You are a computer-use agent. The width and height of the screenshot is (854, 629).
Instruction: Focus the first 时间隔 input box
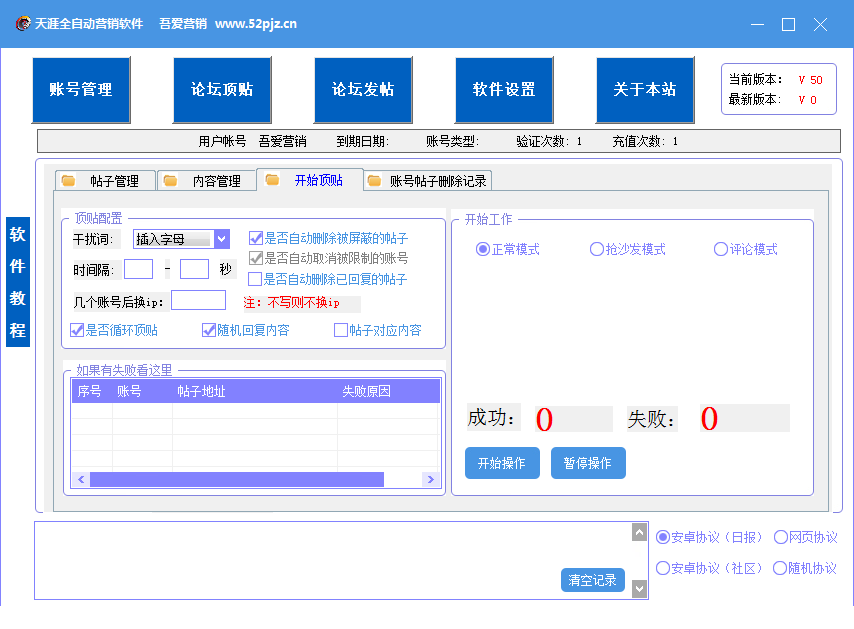pyautogui.click(x=138, y=269)
